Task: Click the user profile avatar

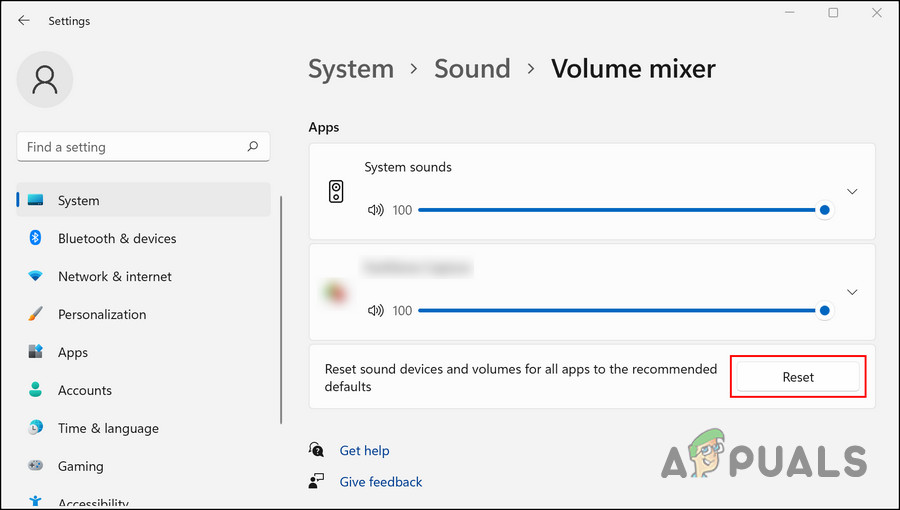Action: (45, 79)
